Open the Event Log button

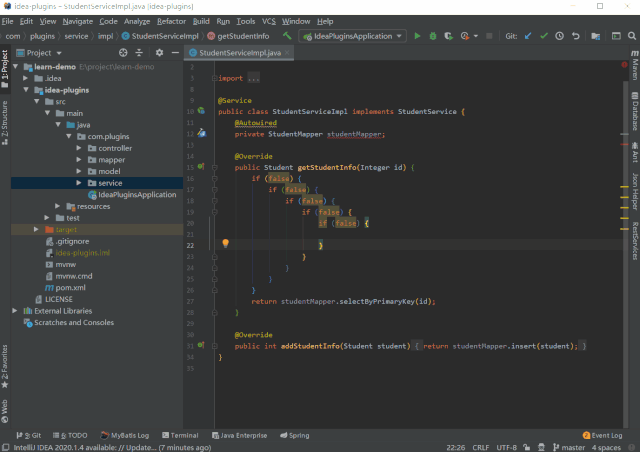(601, 436)
